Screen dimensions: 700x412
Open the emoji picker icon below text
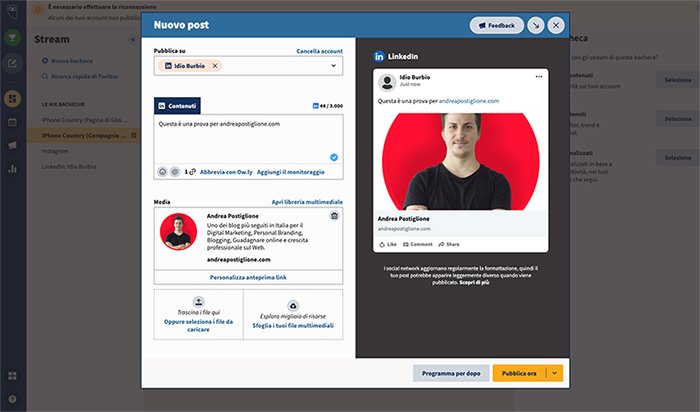[162, 172]
